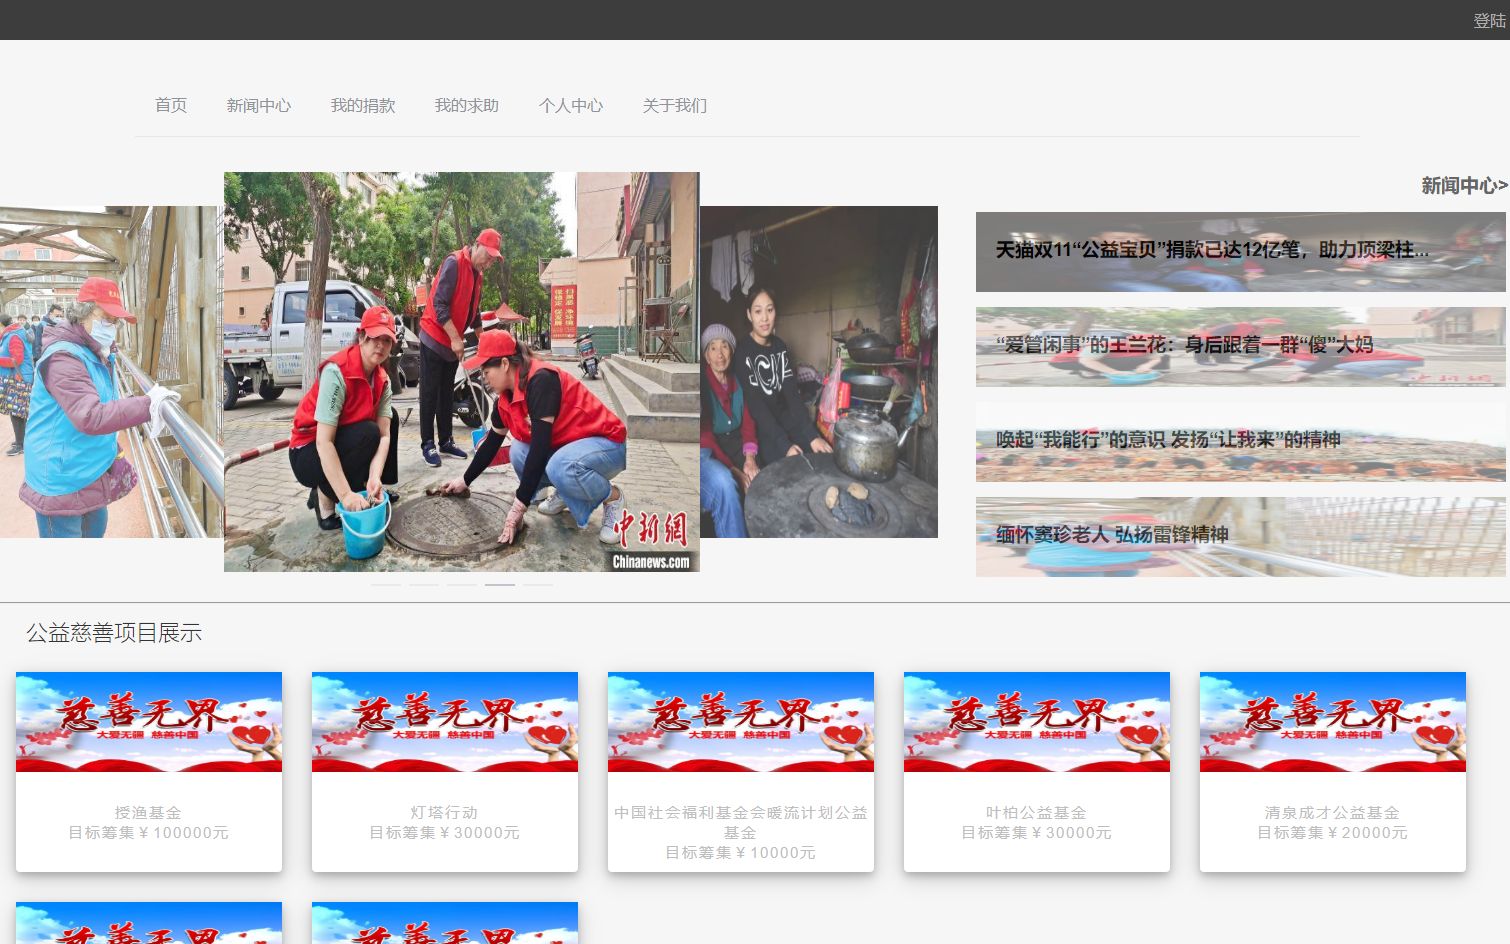Open the 叶柏公益基金 project card
The height and width of the screenshot is (944, 1510).
[x=1037, y=772]
